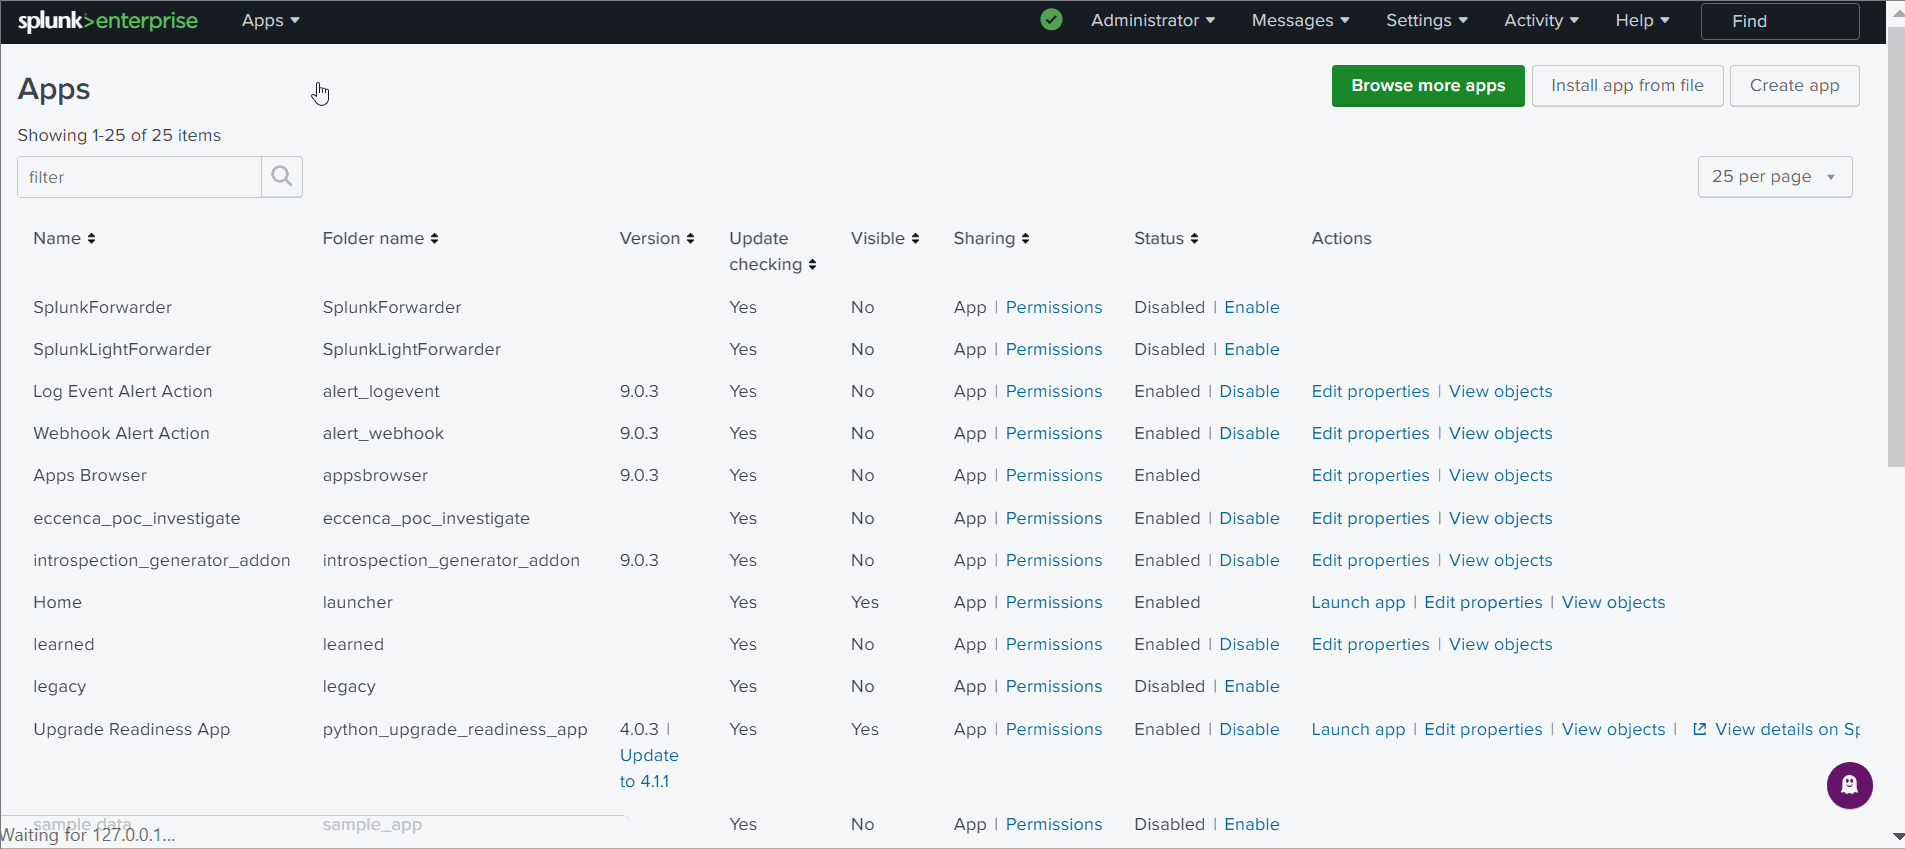Viewport: 1905px width, 849px height.
Task: Click the Splunk Enterprise logo
Action: 108,21
